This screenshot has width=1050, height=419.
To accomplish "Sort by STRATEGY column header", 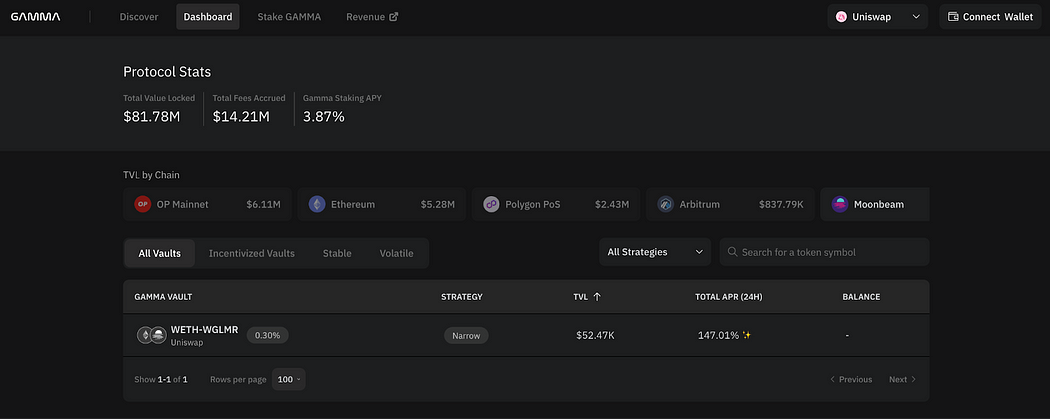I will (462, 297).
